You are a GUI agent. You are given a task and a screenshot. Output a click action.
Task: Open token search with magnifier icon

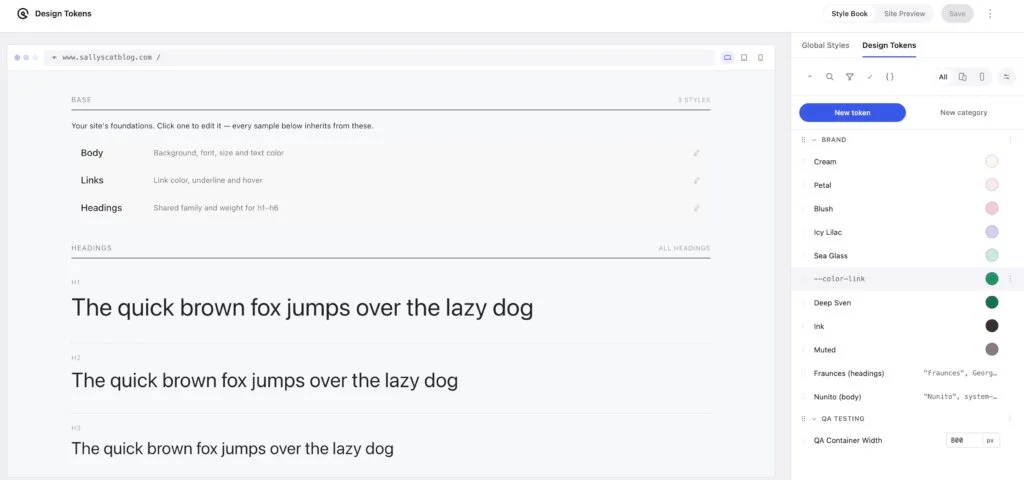[829, 76]
